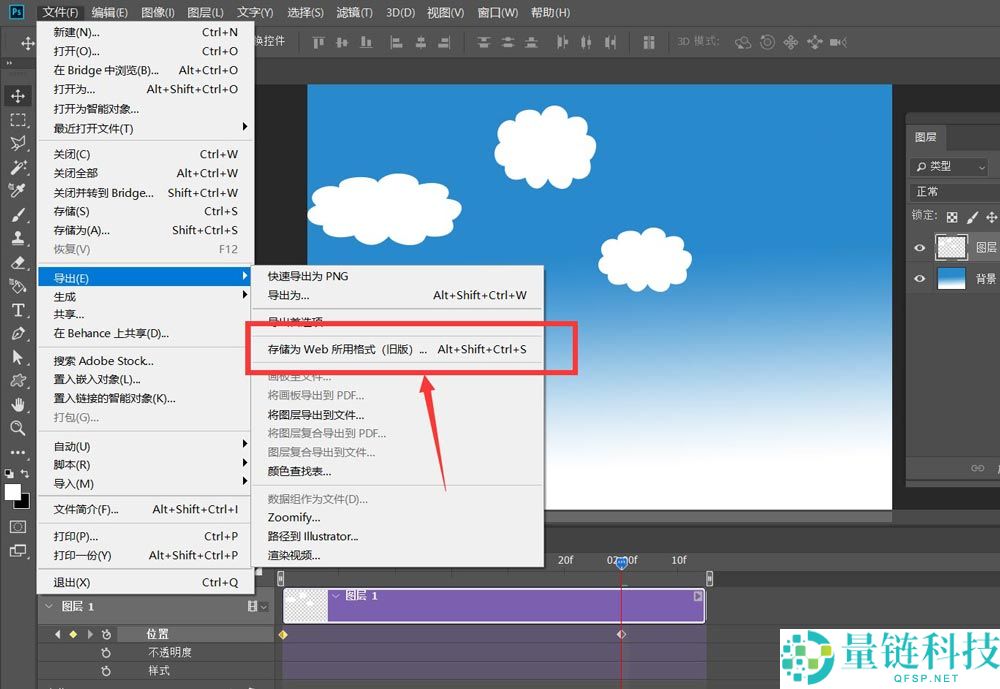Hide layer 图层 1 with its eye icon
1000x689 pixels.
pos(920,248)
